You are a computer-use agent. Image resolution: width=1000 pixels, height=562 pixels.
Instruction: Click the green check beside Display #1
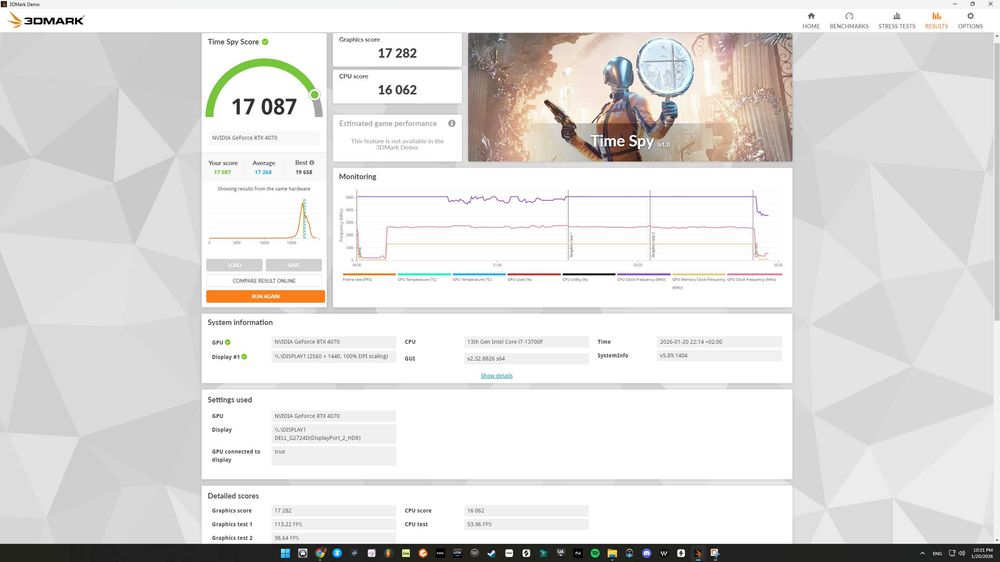pos(244,357)
